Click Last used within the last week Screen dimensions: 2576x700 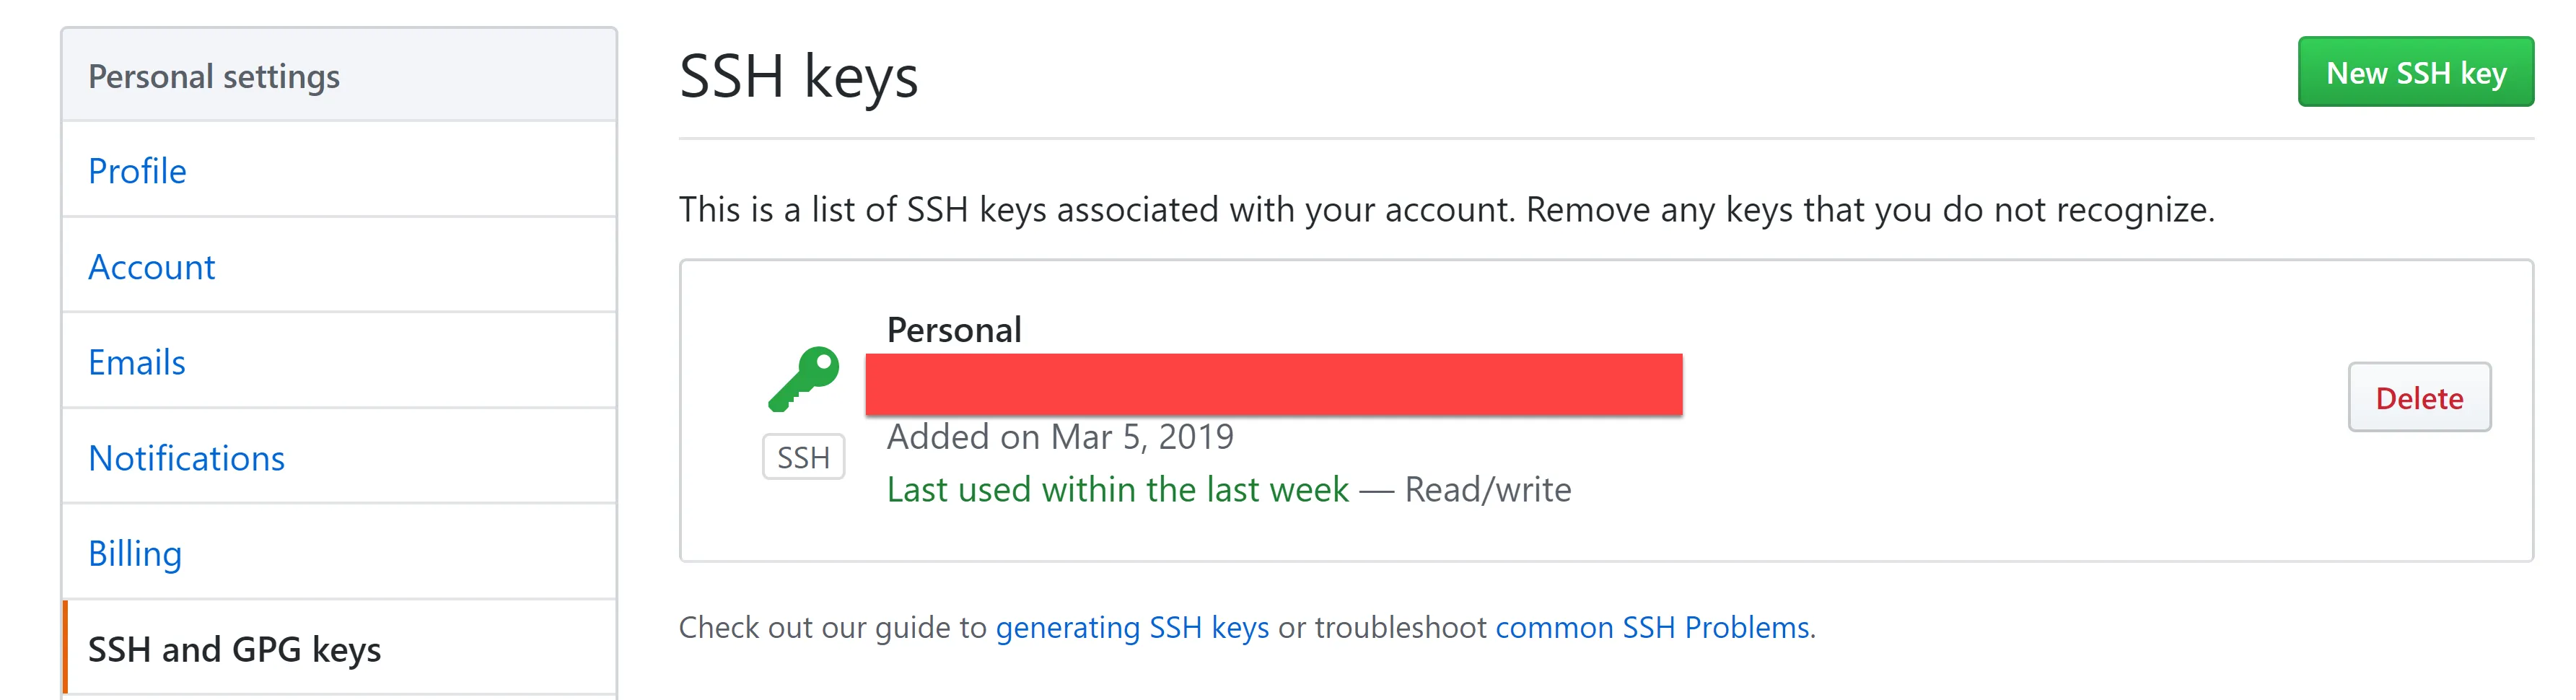[x=1117, y=490]
